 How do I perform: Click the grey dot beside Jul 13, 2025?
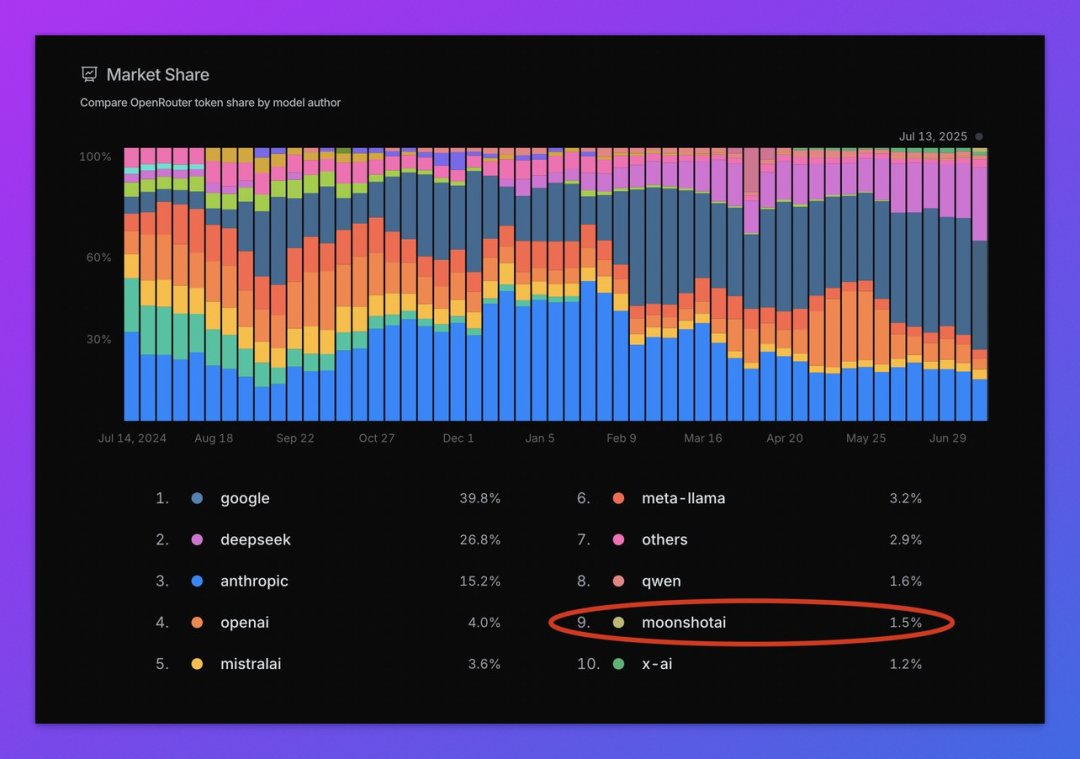pos(979,136)
